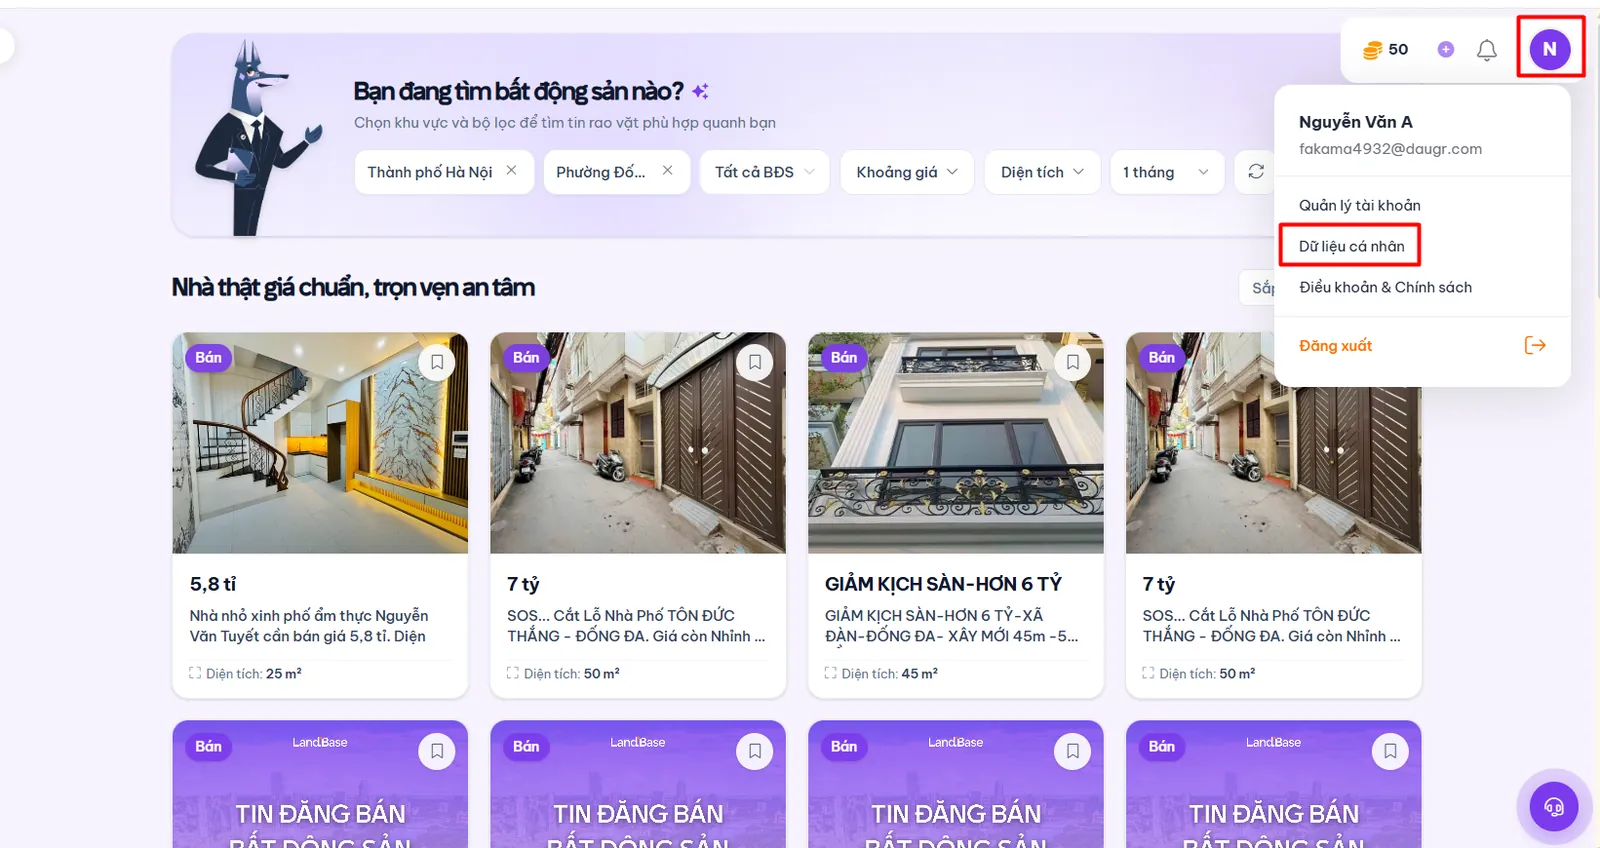This screenshot has width=1600, height=848.
Task: Open Điều khoản & Chính sách
Action: click(1385, 287)
